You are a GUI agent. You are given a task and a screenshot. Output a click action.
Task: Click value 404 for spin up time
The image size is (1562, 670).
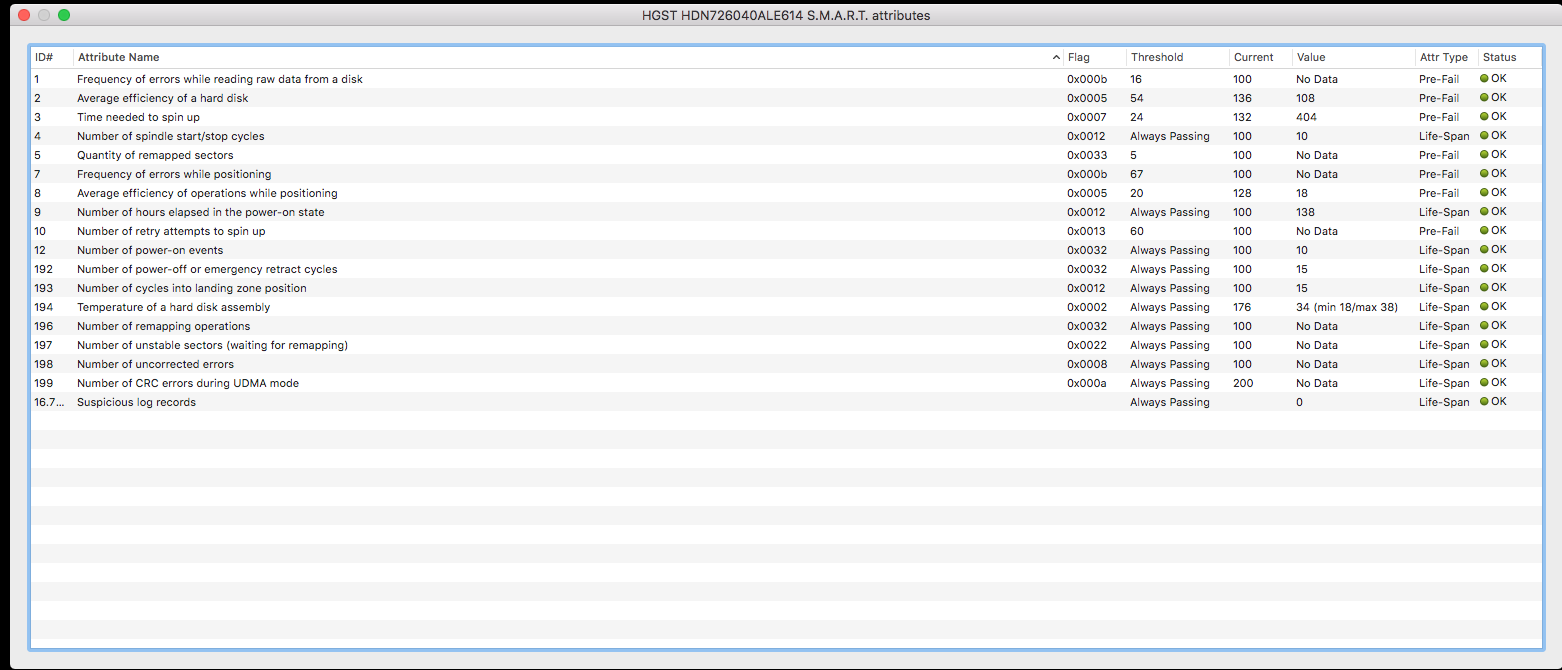pyautogui.click(x=1306, y=117)
